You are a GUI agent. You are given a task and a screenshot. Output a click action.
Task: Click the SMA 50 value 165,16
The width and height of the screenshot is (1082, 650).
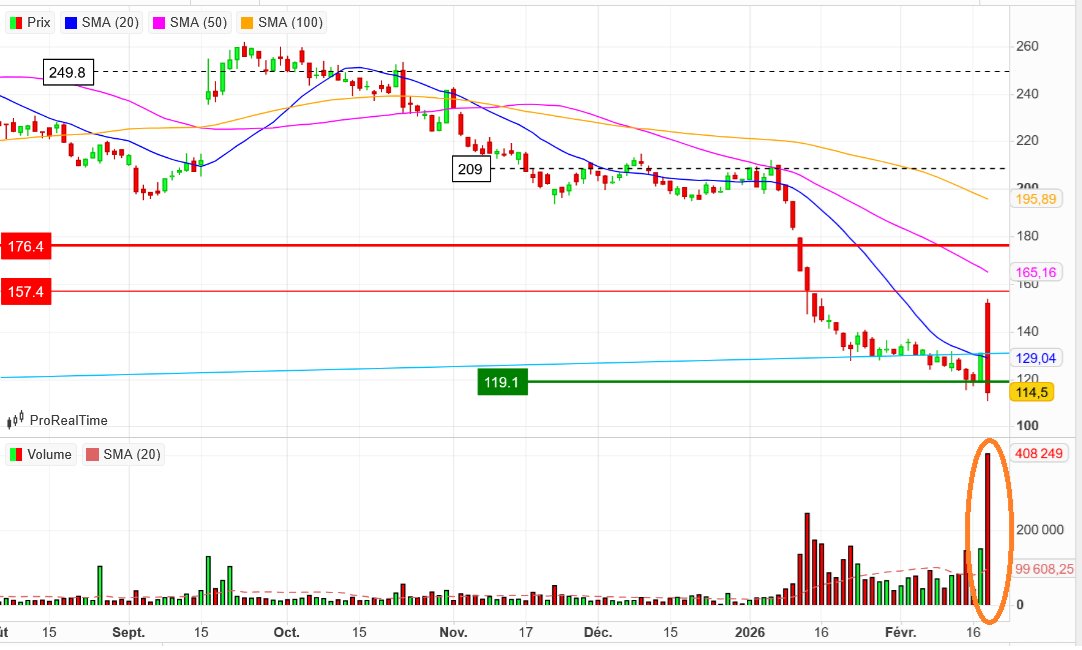[1036, 273]
